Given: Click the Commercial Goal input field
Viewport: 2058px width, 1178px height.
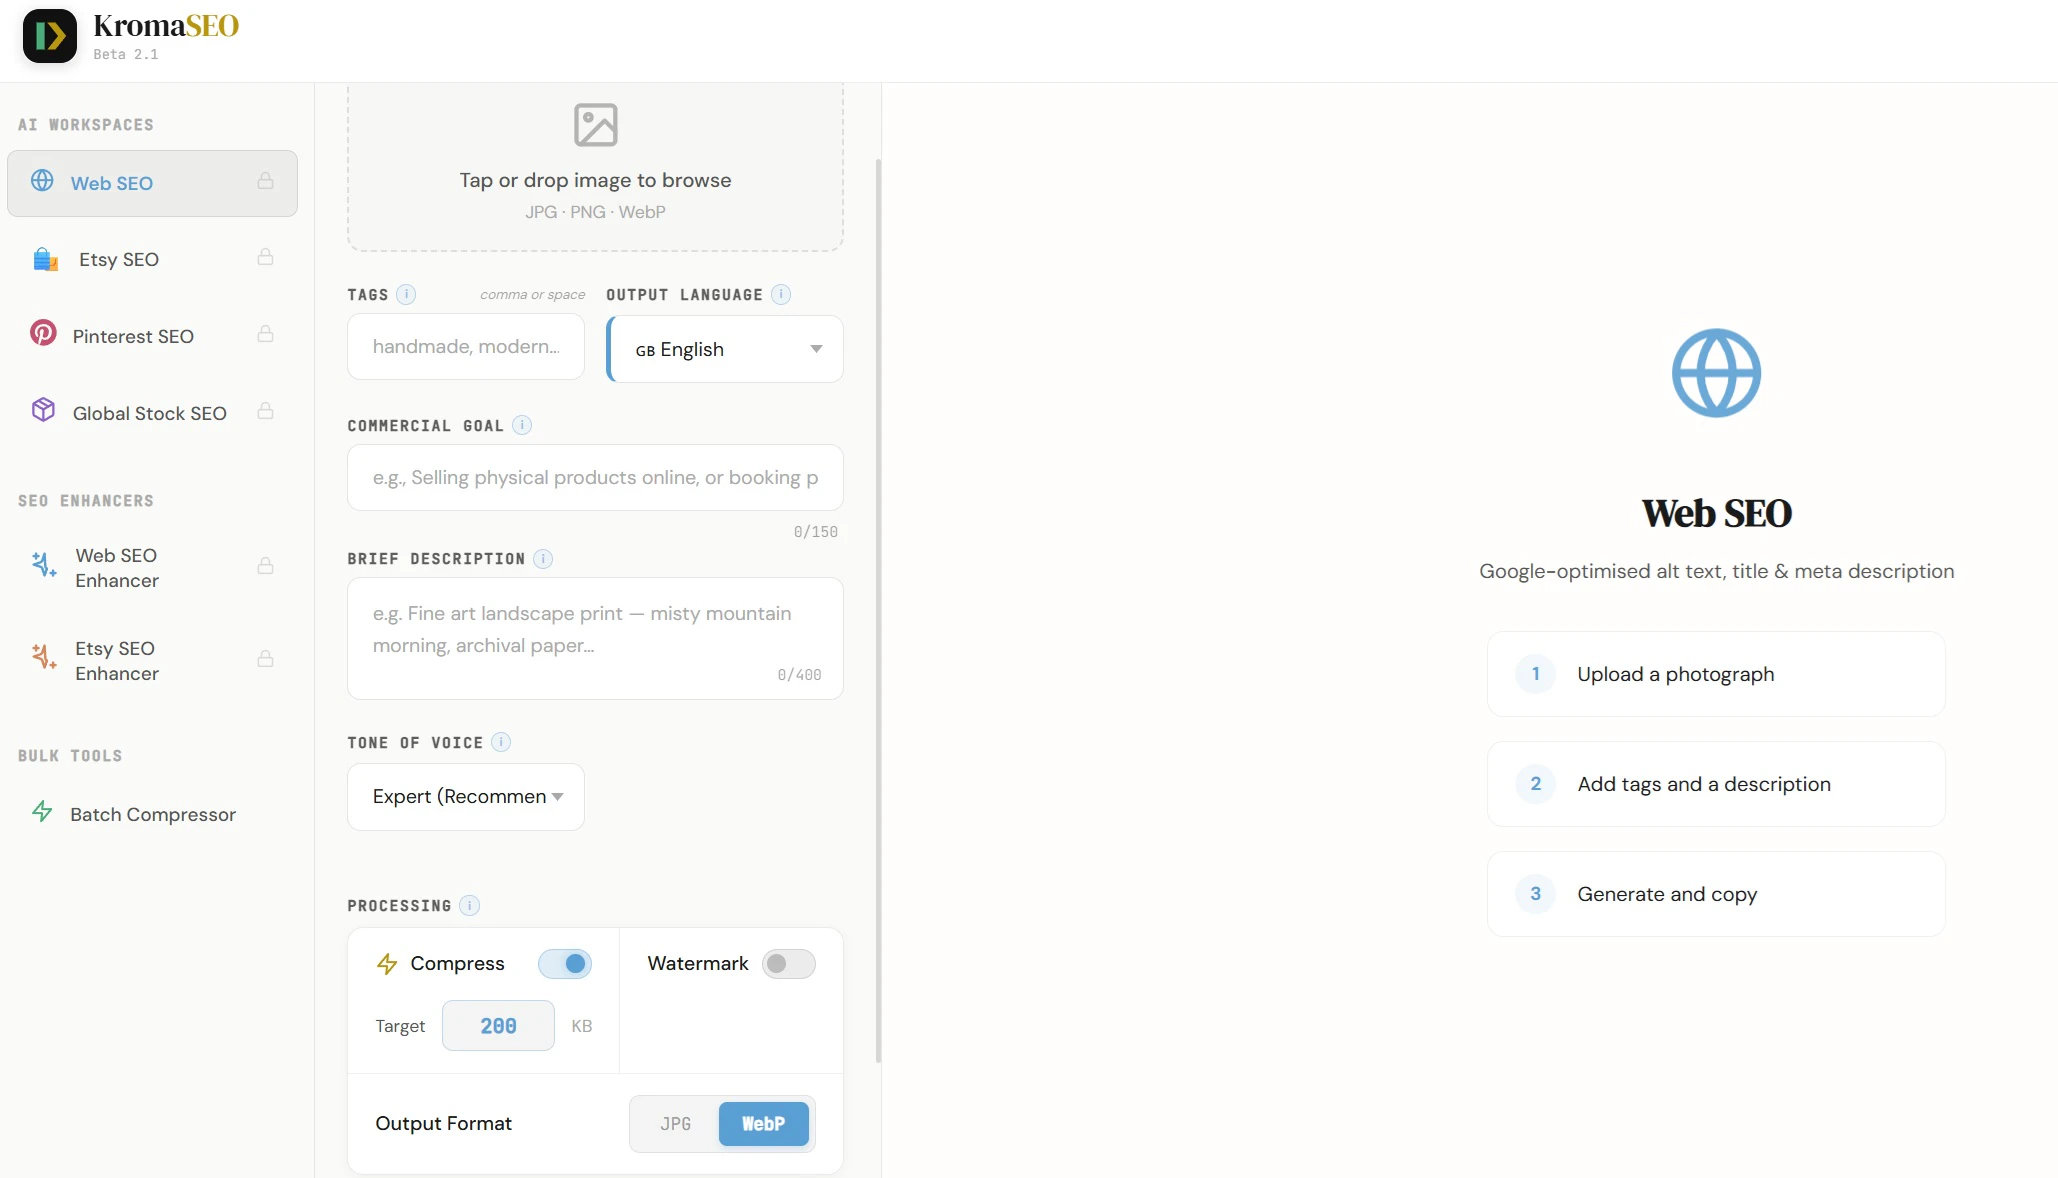Looking at the screenshot, I should click(595, 478).
